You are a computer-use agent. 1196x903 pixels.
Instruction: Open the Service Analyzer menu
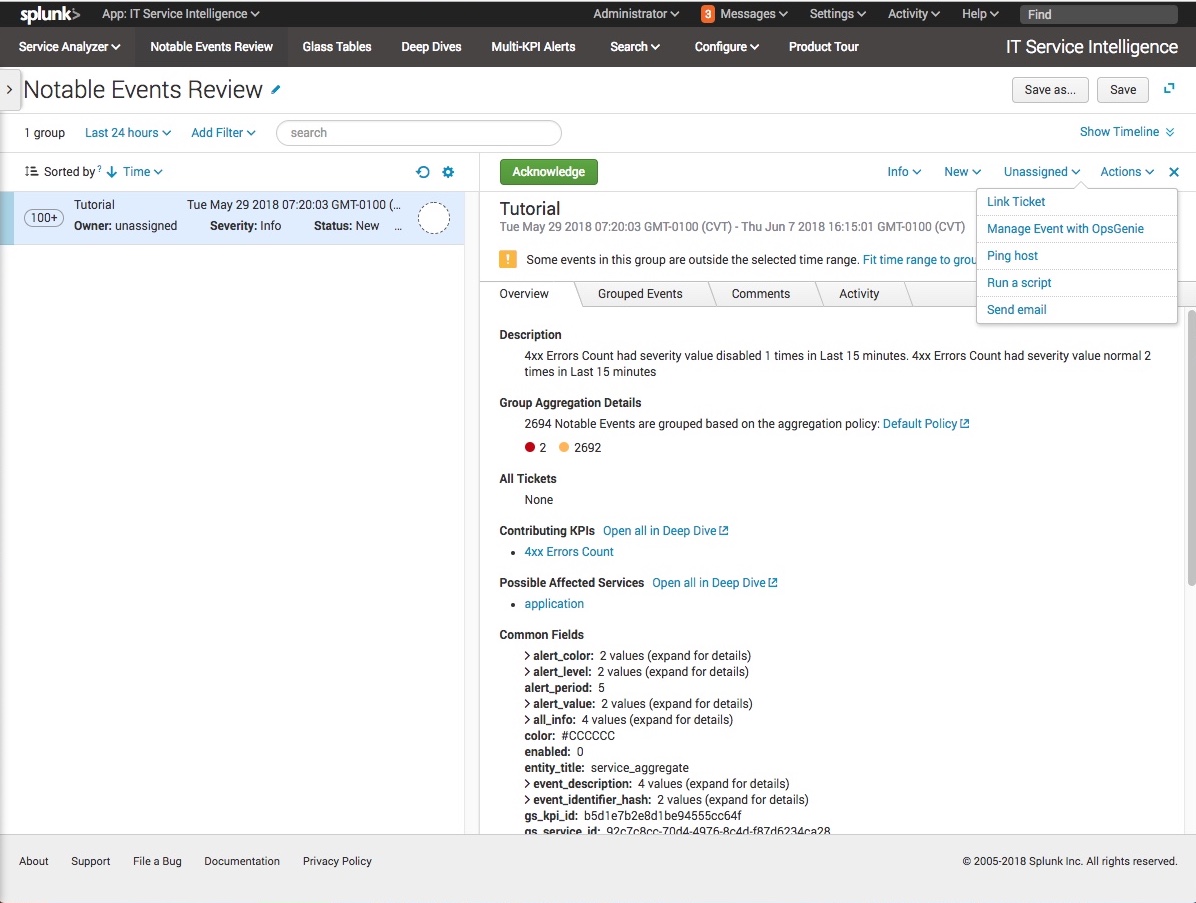pyautogui.click(x=69, y=47)
